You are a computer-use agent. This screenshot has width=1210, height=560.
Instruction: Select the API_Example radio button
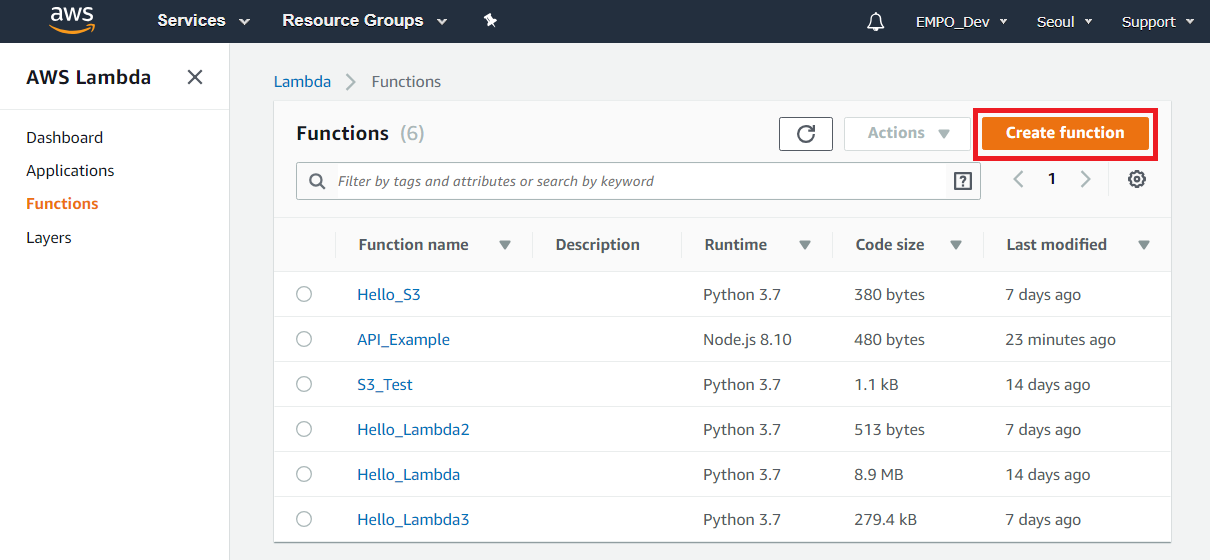tap(304, 339)
